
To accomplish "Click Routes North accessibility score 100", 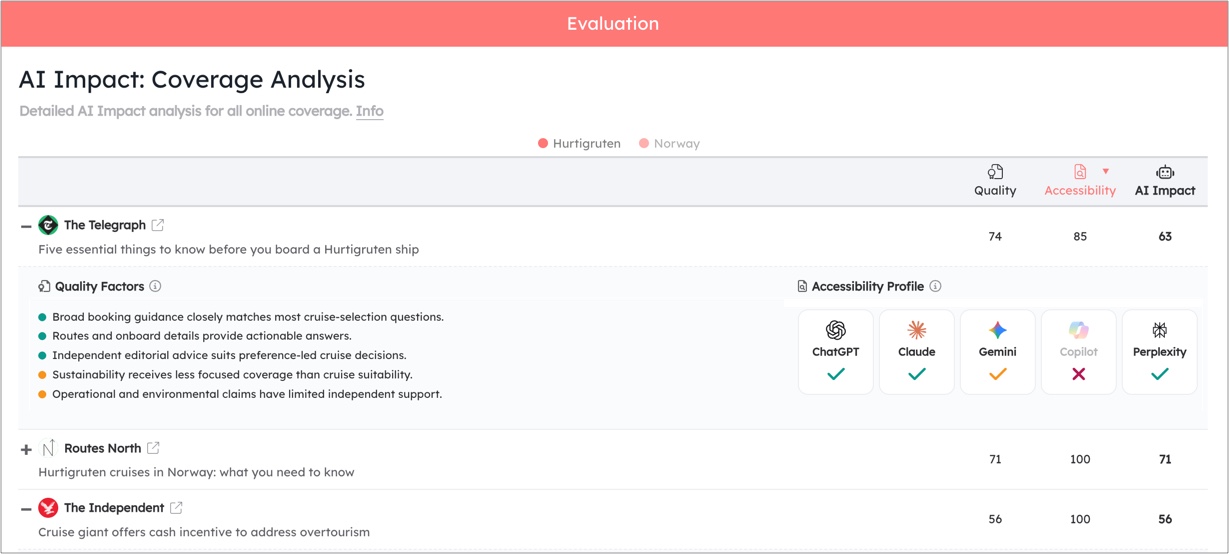I will click(1080, 460).
